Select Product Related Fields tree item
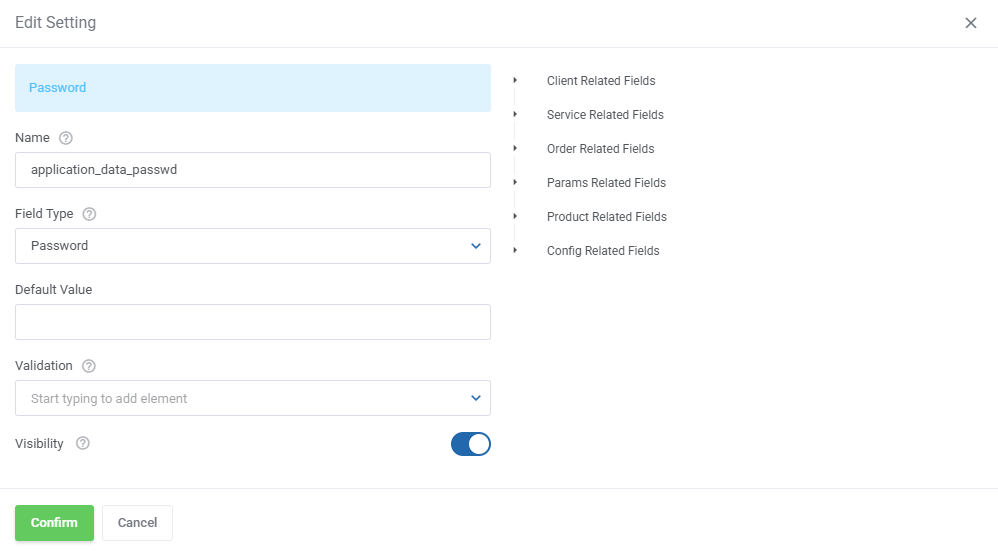 [x=606, y=217]
